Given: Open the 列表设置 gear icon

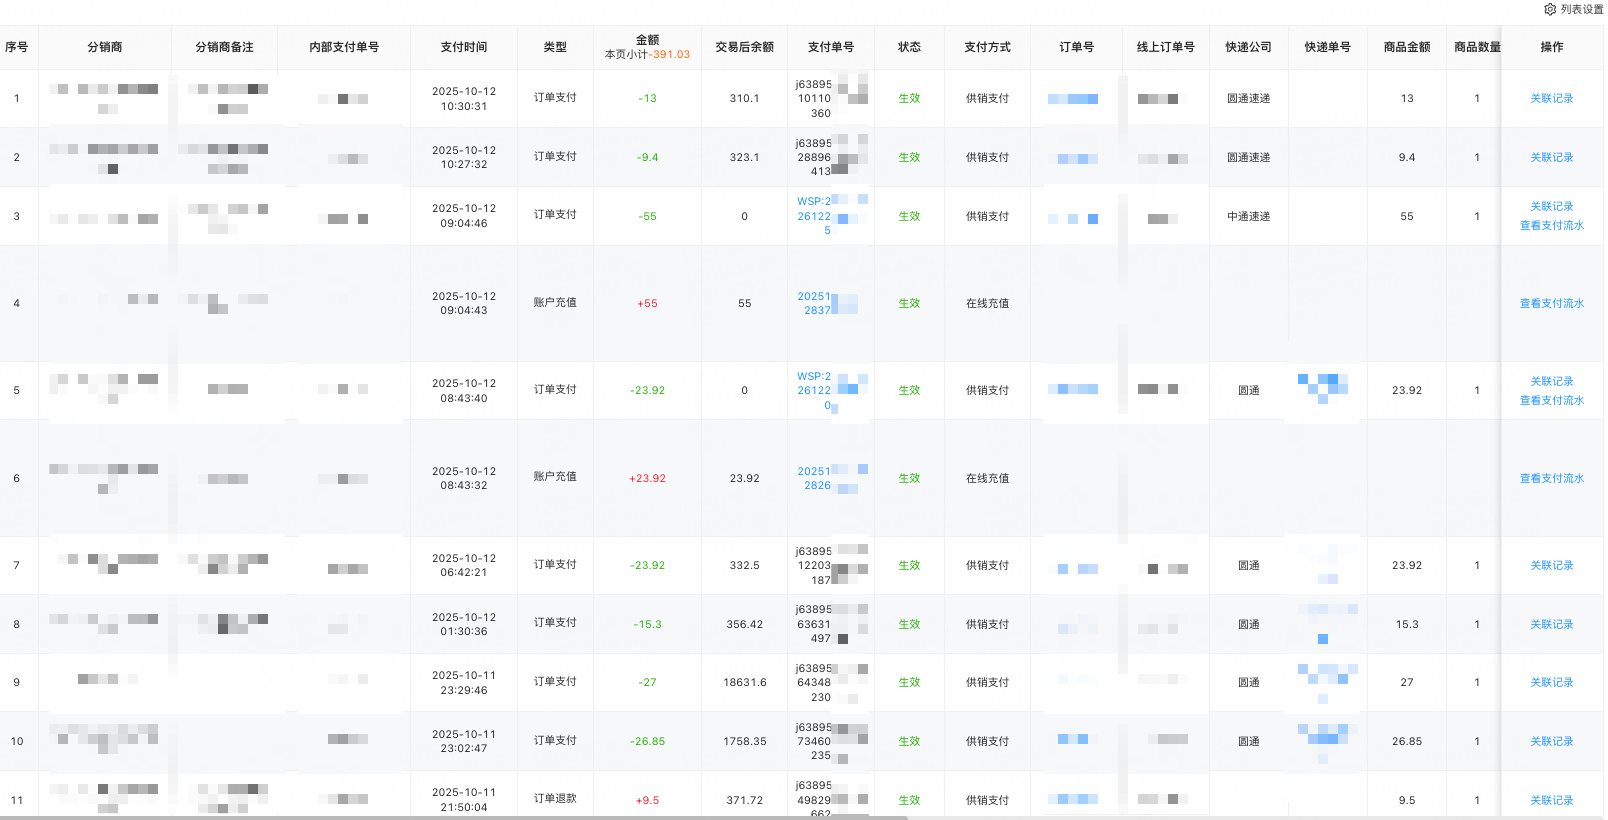Looking at the screenshot, I should [x=1550, y=9].
